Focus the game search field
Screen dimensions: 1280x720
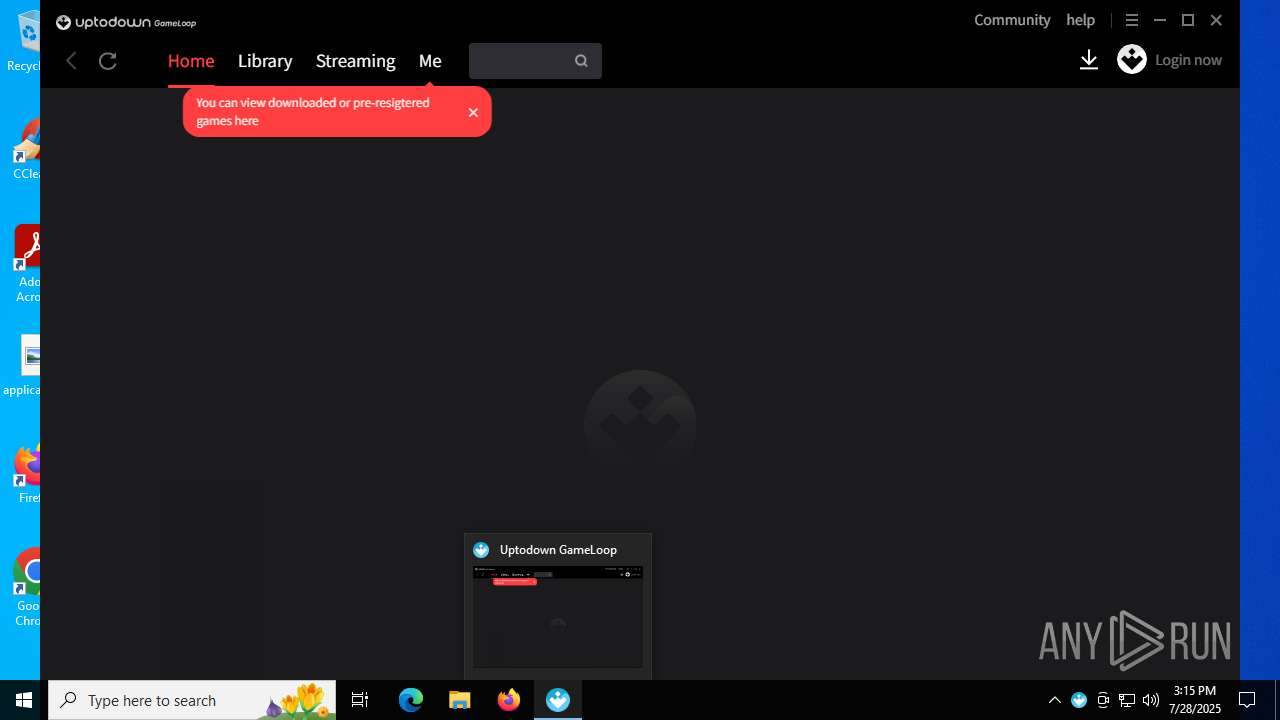535,61
